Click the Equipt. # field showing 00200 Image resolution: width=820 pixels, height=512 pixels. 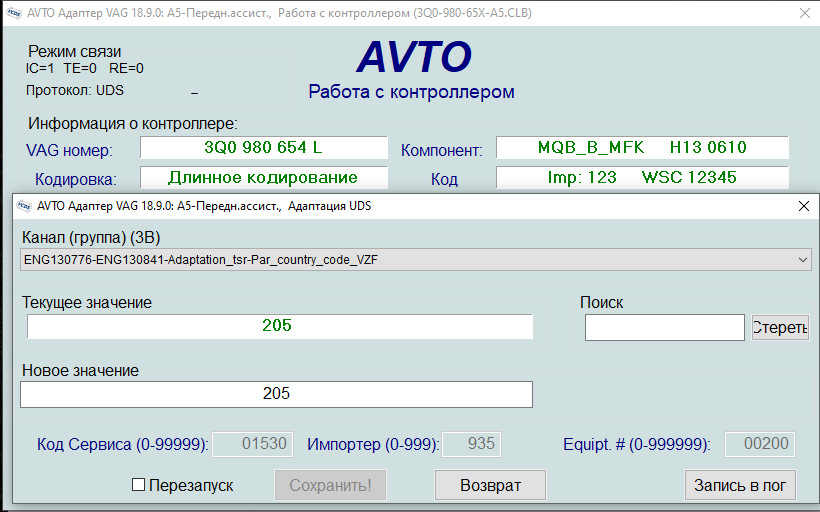click(x=760, y=444)
